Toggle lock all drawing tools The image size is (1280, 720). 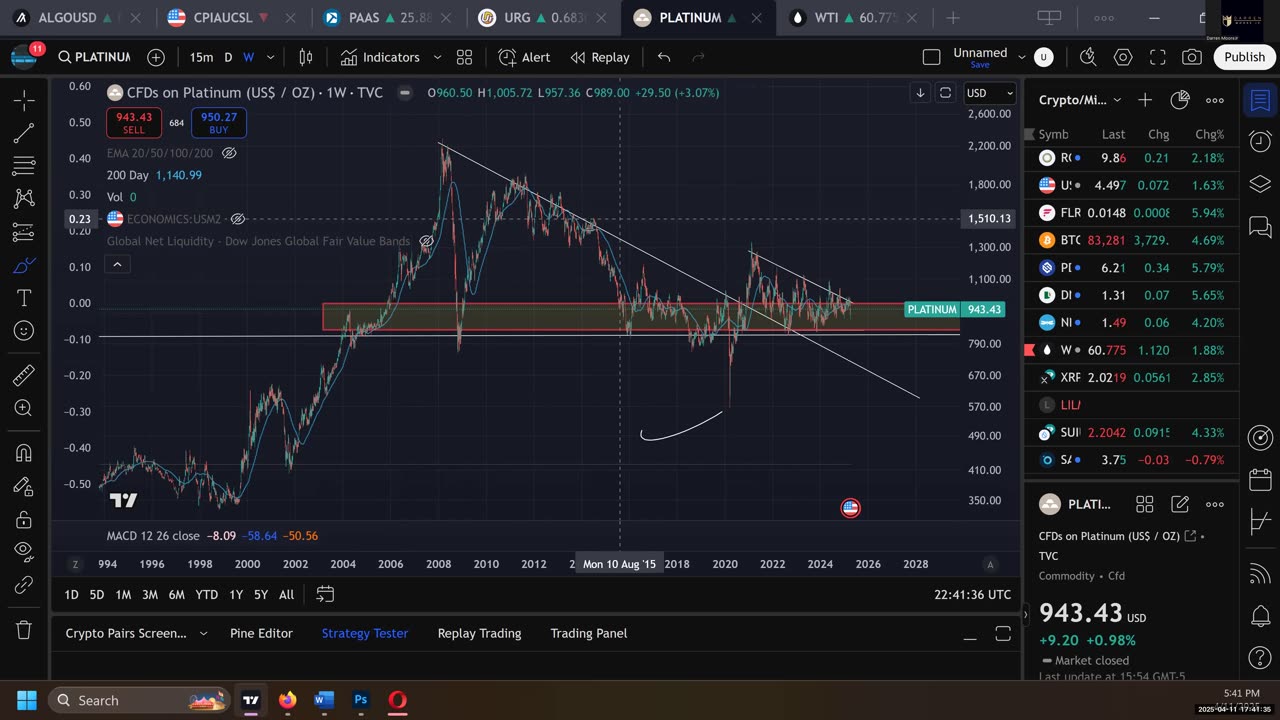(x=24, y=518)
